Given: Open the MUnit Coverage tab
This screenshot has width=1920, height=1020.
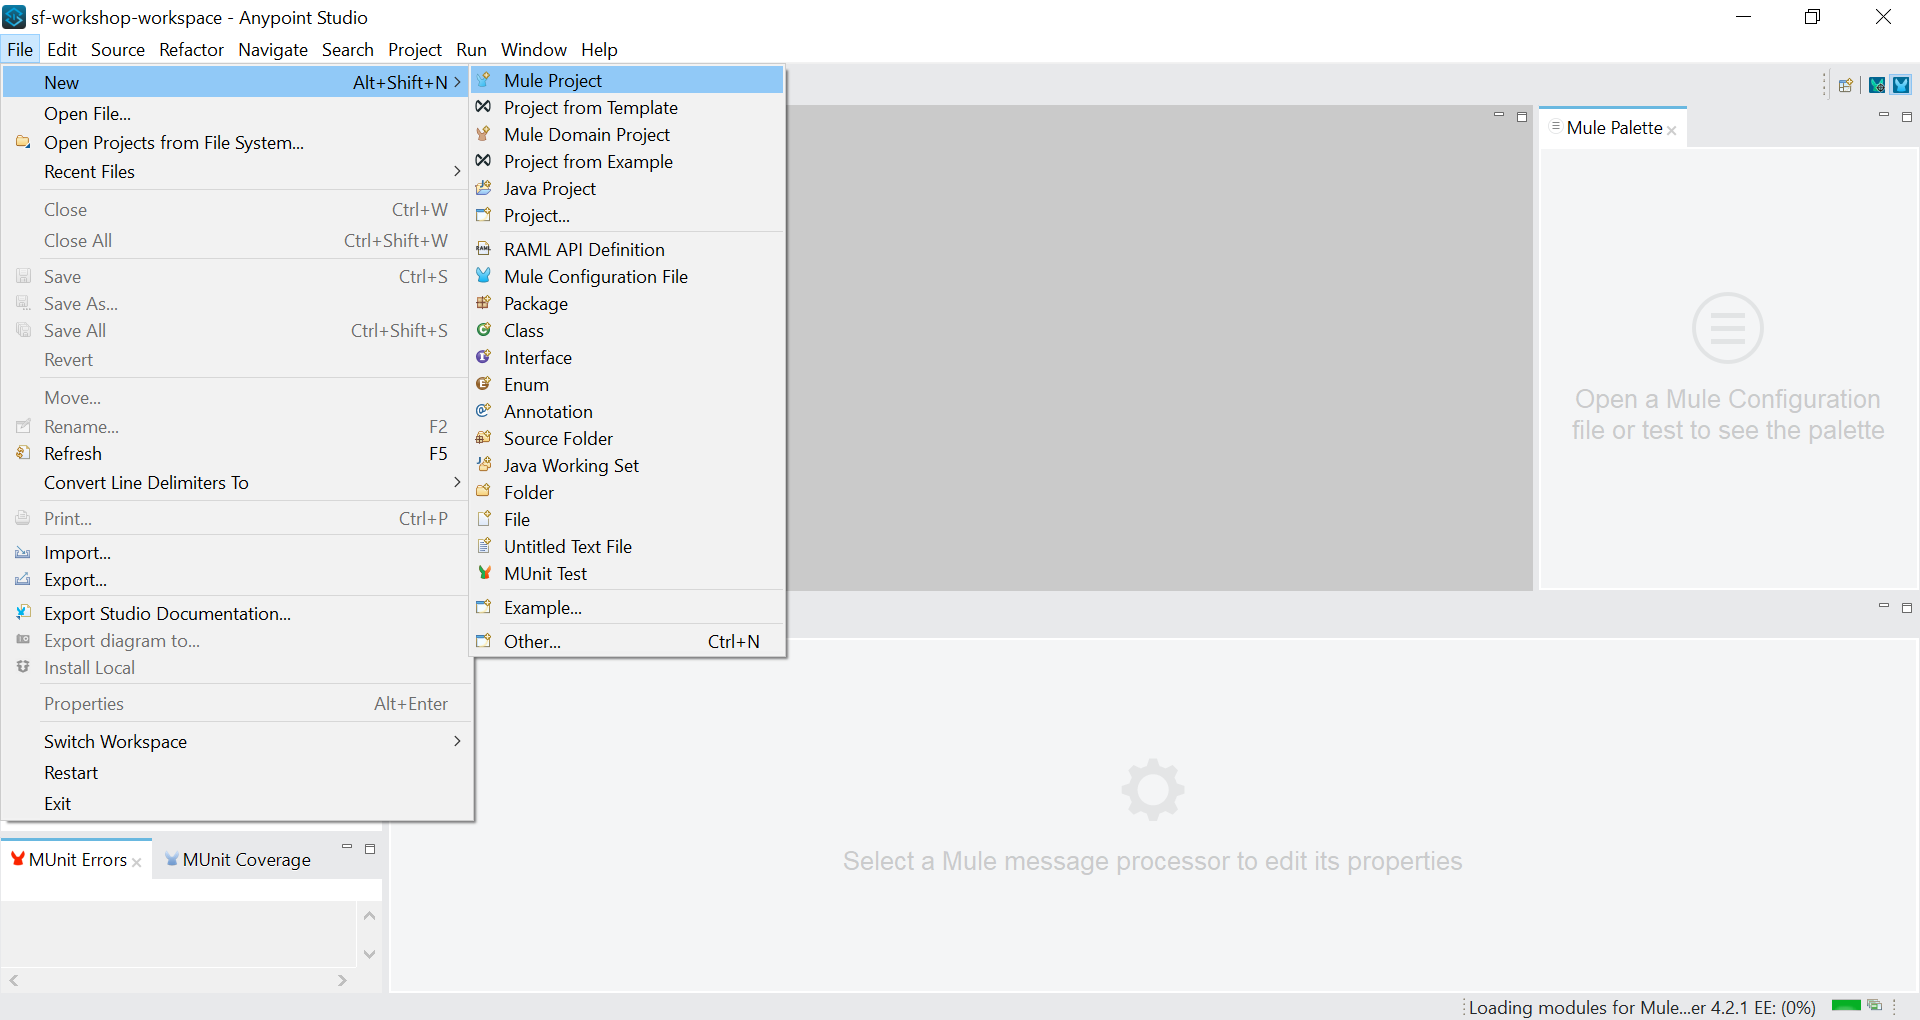Looking at the screenshot, I should click(246, 860).
